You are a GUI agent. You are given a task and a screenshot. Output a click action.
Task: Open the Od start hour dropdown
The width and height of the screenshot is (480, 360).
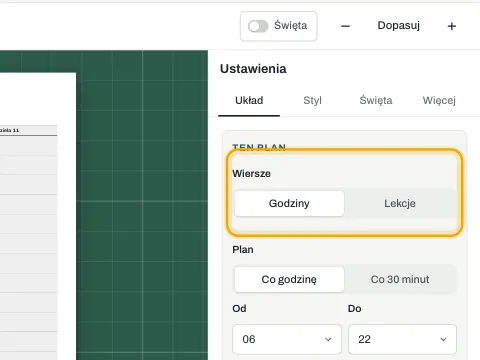click(x=287, y=339)
